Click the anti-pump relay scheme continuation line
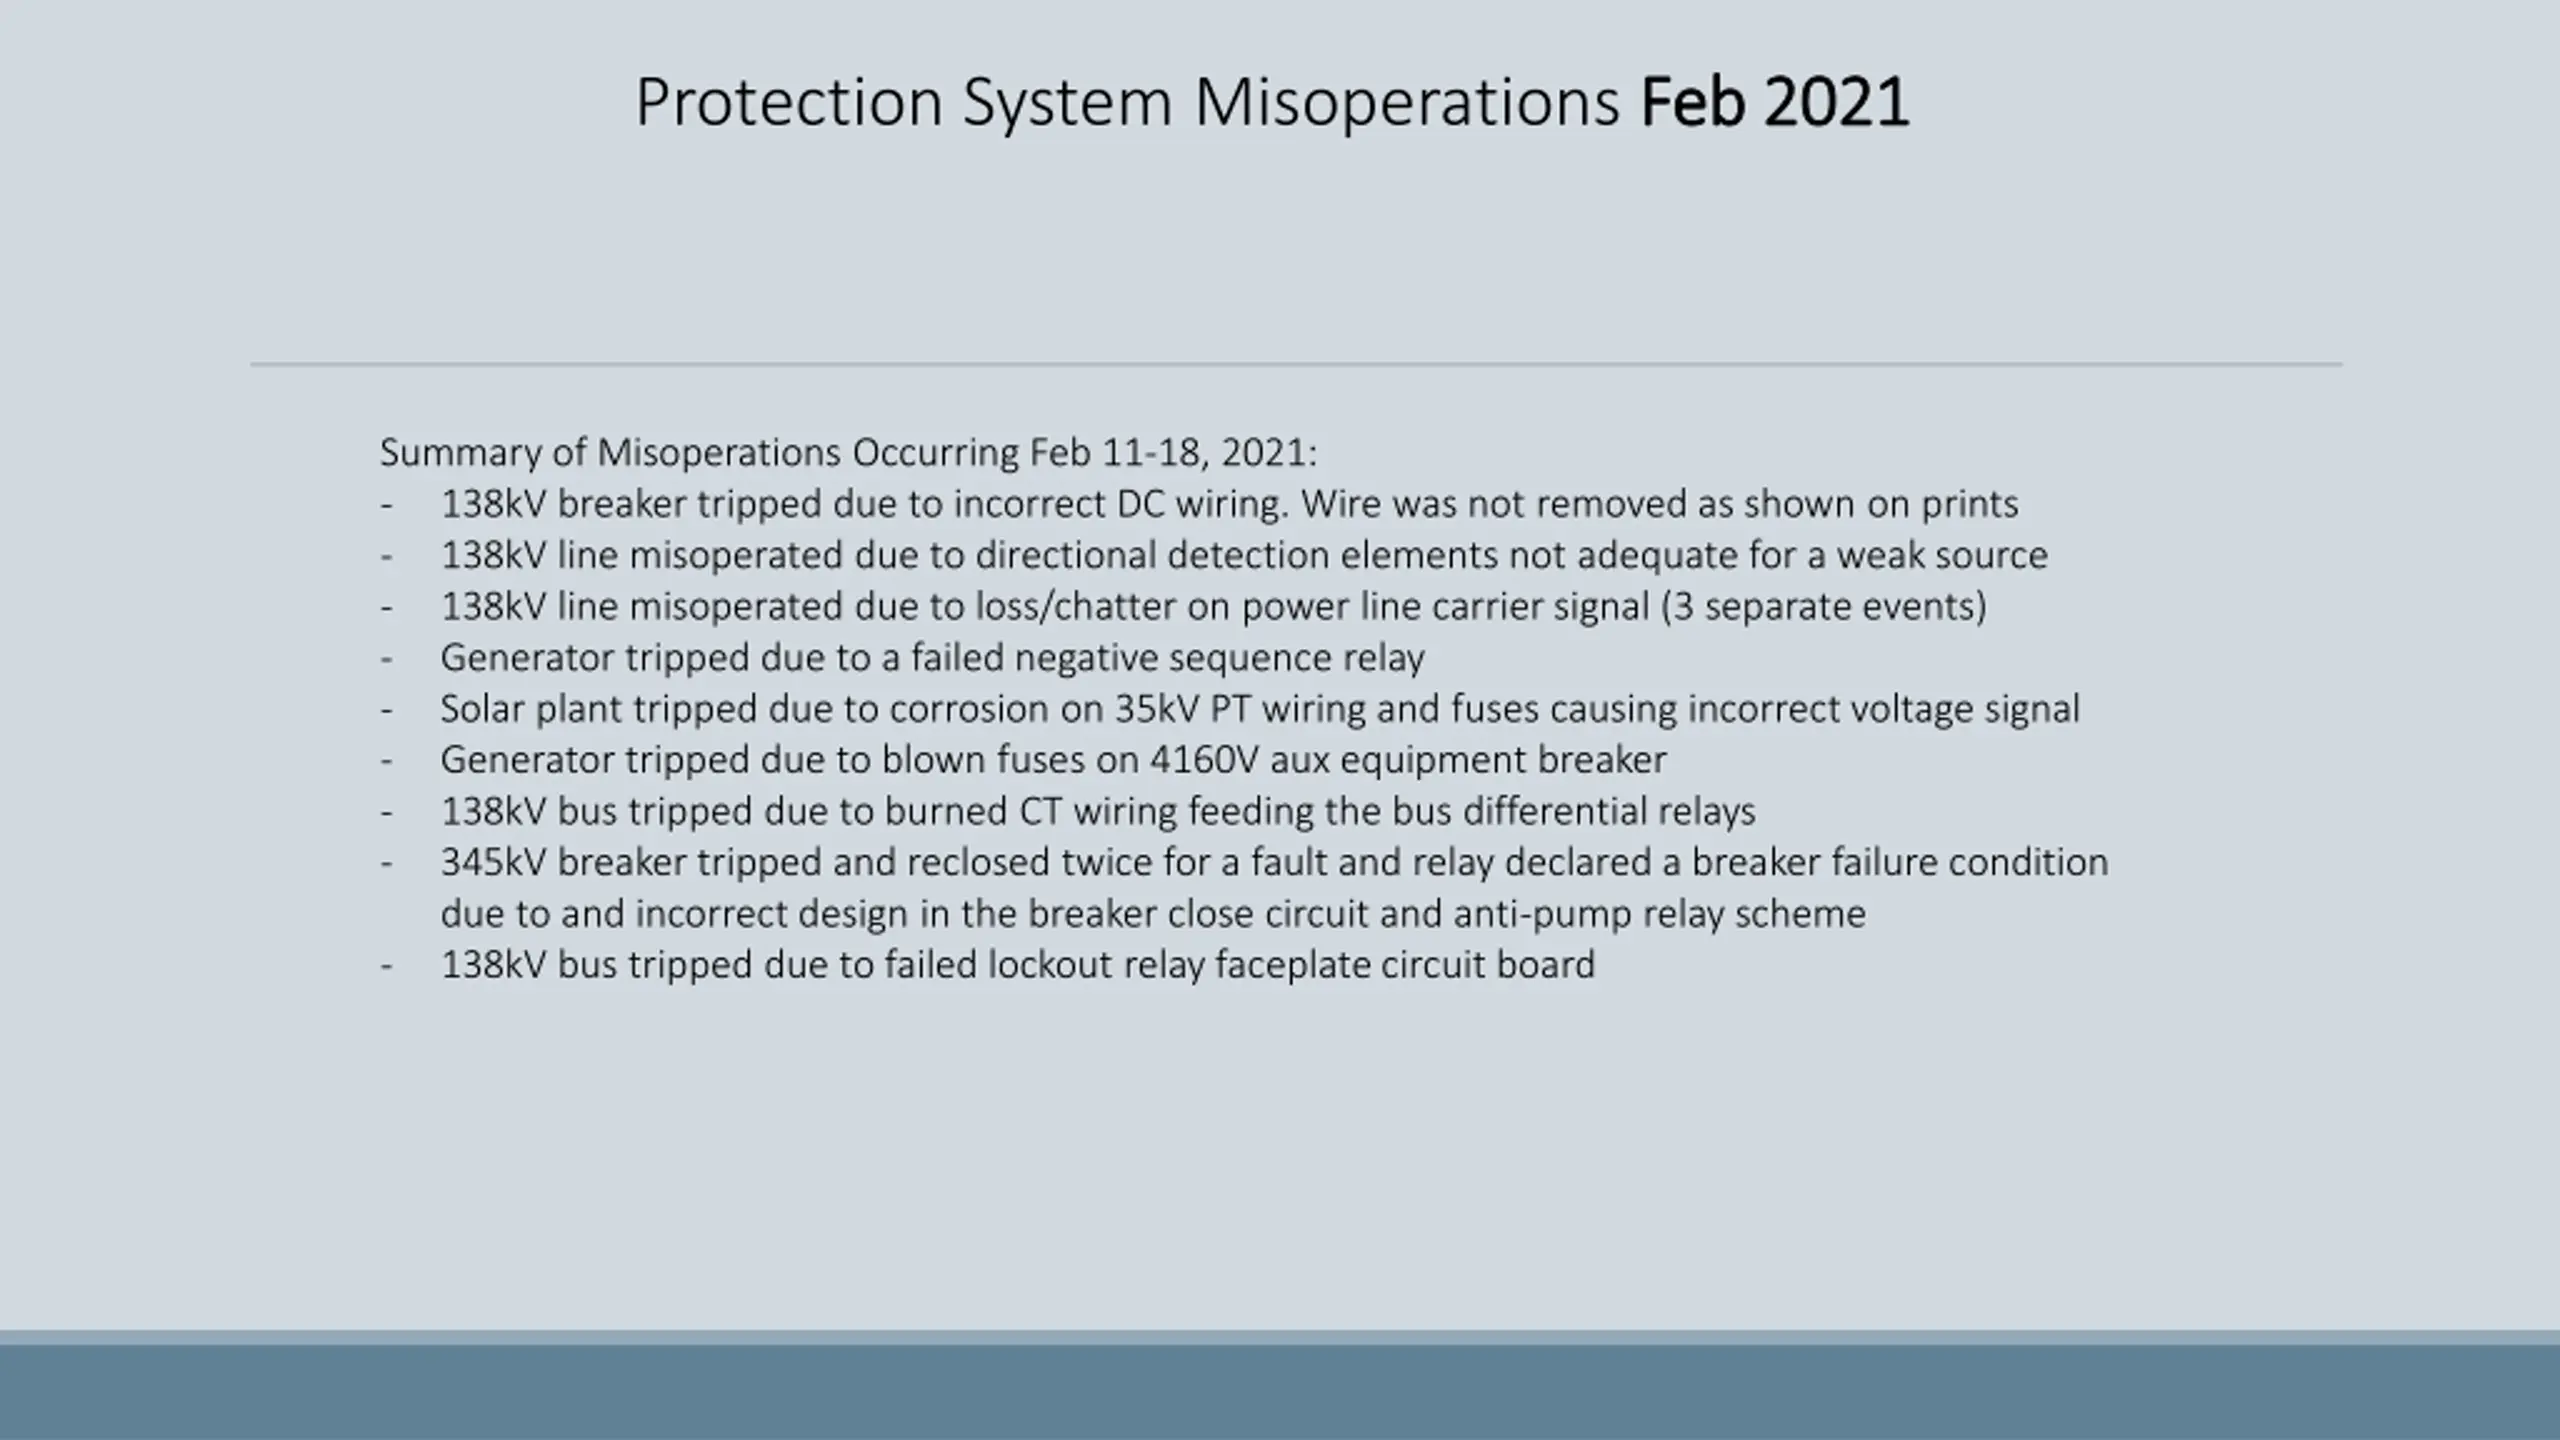The image size is (2560, 1440). [x=1153, y=914]
